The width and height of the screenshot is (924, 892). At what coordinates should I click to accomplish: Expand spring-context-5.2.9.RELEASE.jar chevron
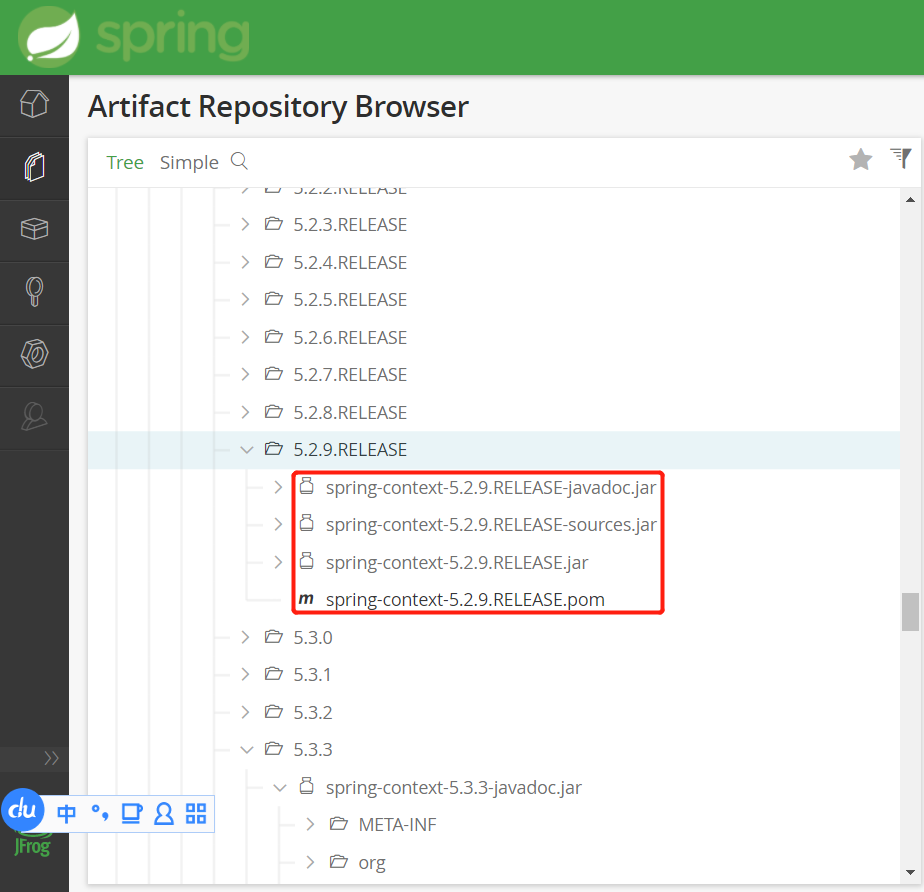click(x=278, y=562)
